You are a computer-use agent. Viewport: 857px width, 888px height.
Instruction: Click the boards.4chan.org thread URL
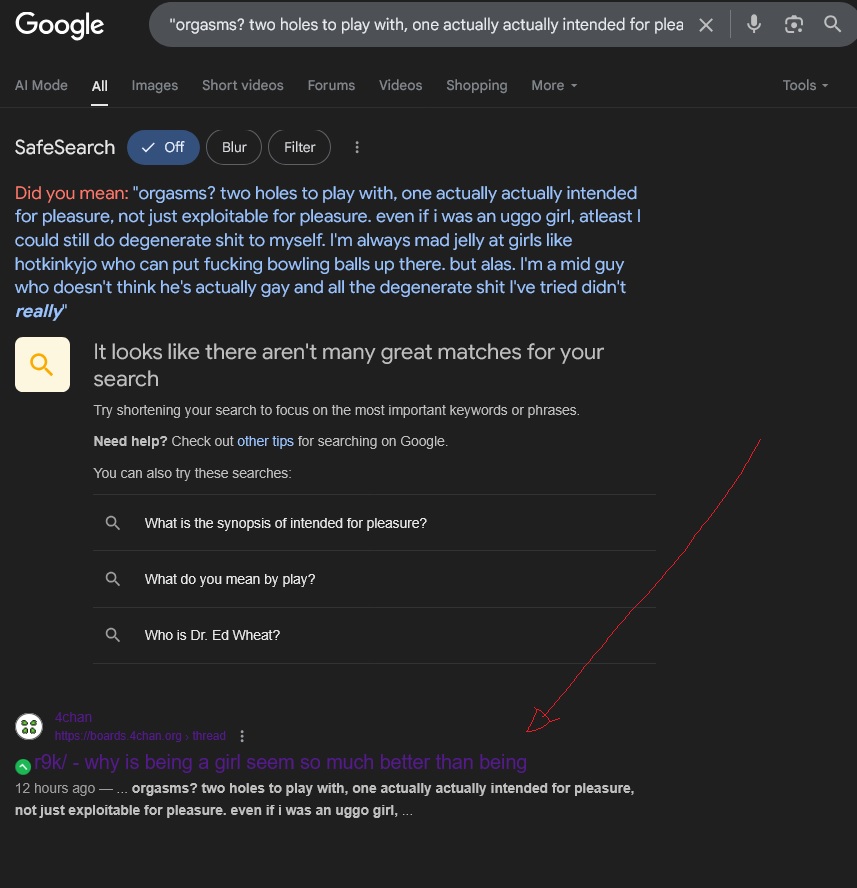140,736
